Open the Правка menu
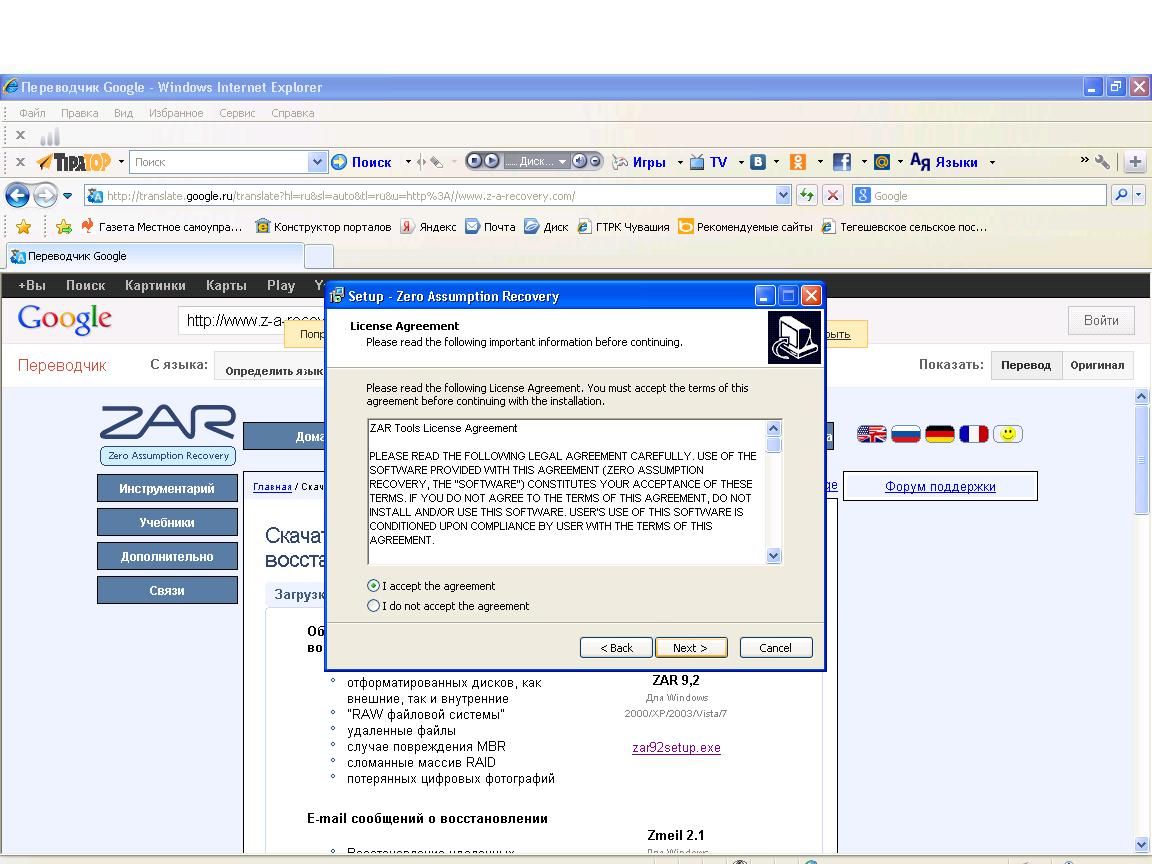Image resolution: width=1152 pixels, height=864 pixels. coord(79,113)
